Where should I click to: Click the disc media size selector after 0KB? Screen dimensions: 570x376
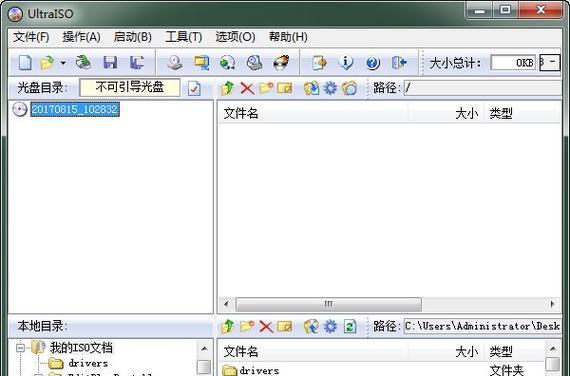[549, 63]
